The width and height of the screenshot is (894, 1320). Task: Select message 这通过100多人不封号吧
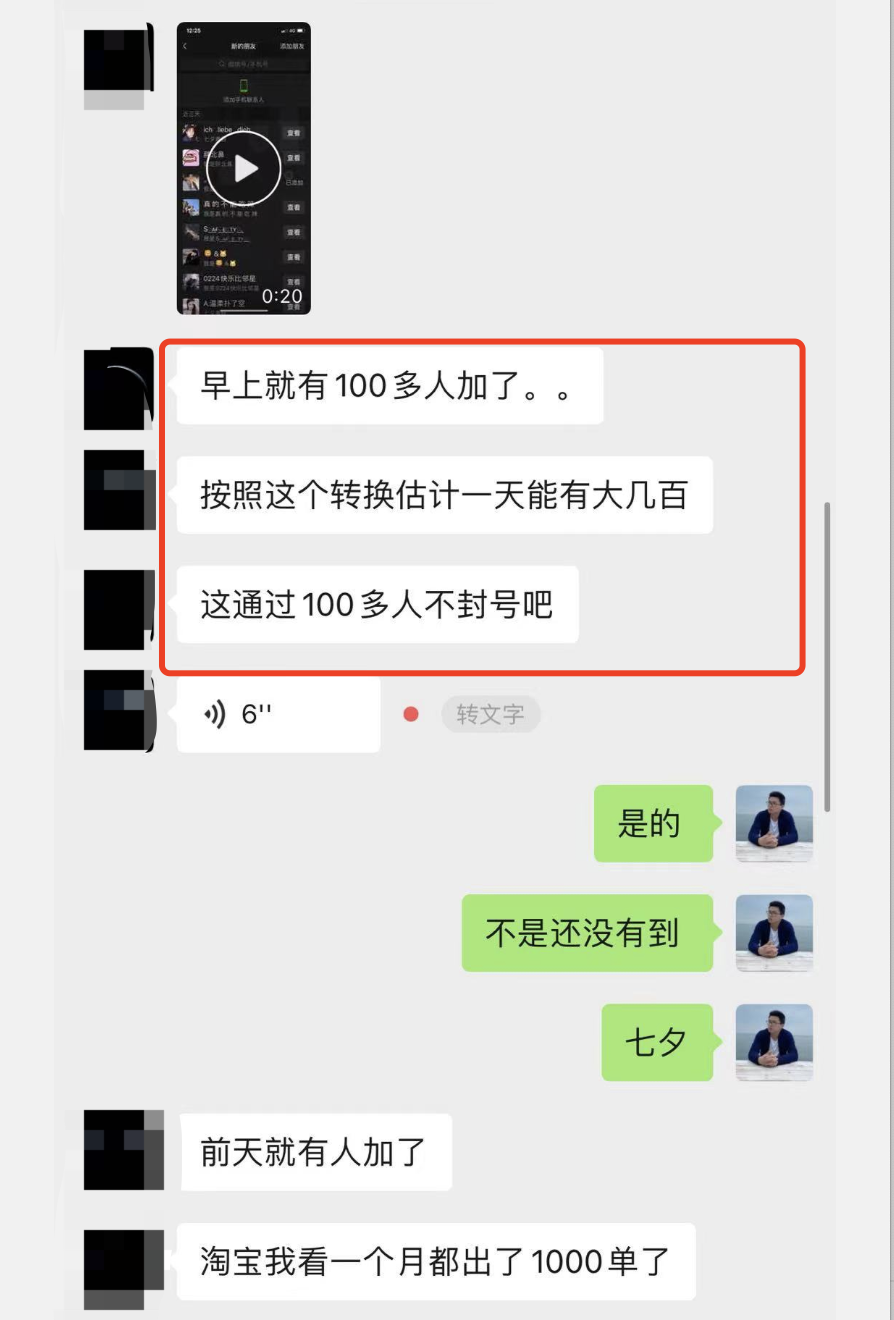(378, 605)
